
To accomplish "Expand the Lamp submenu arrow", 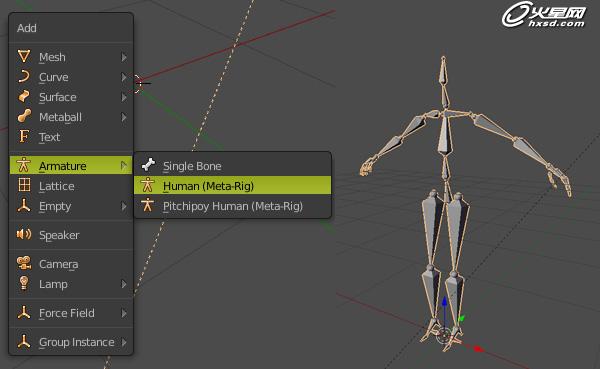I will [x=124, y=284].
